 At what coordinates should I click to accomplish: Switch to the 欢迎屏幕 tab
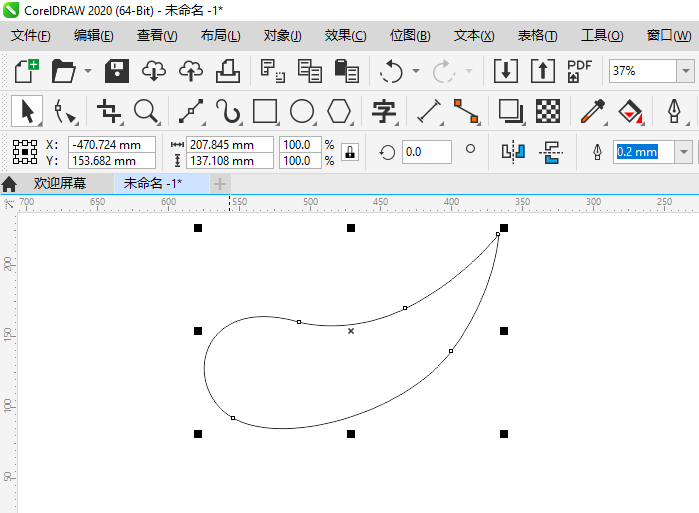[59, 184]
